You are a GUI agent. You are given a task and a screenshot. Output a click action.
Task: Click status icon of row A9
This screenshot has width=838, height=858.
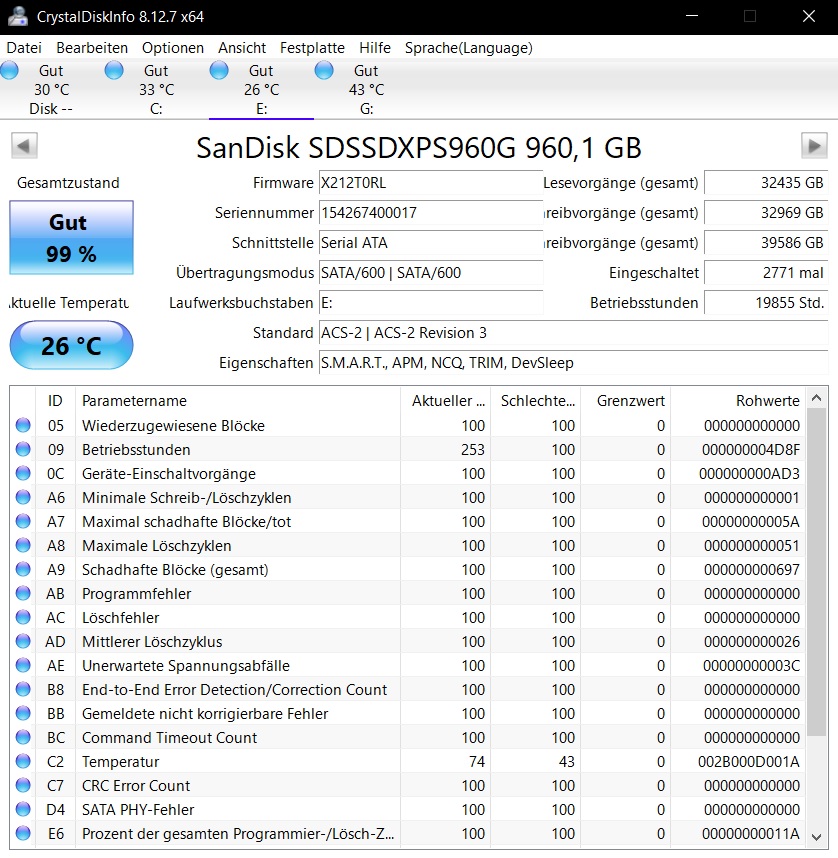[x=23, y=569]
